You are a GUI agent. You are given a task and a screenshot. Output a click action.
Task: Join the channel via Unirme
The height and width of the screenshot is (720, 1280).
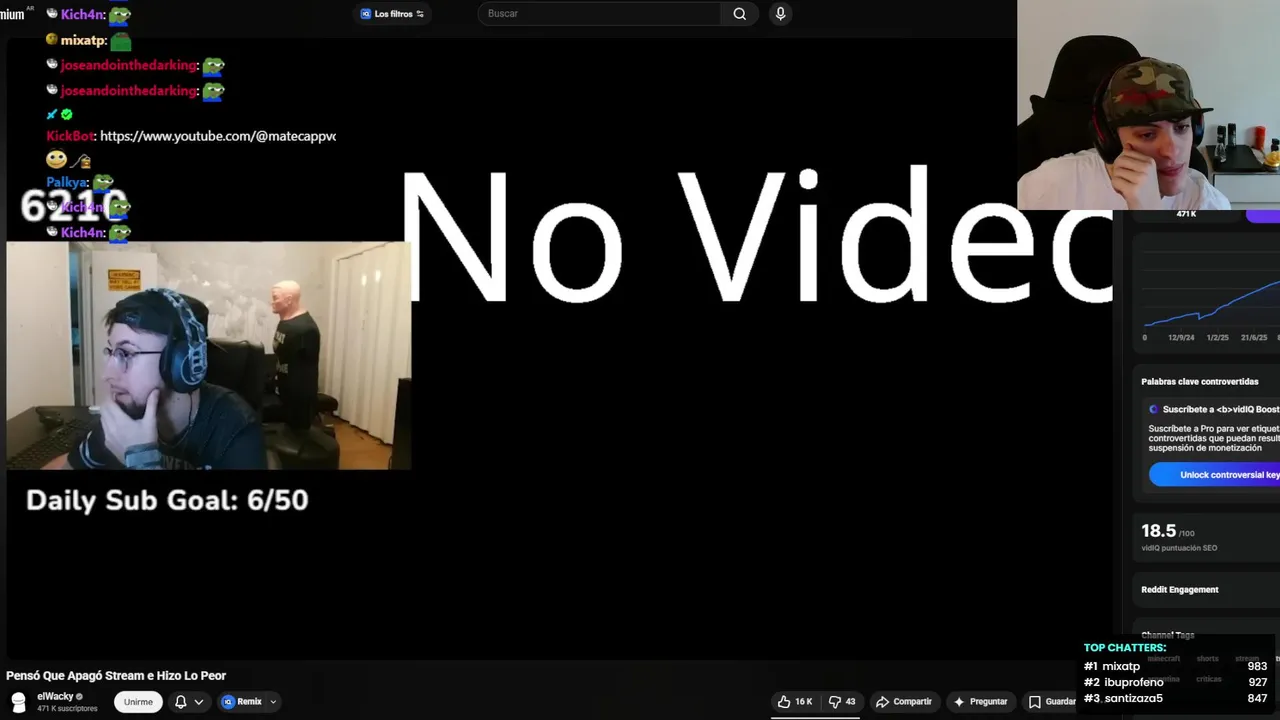[x=138, y=702]
